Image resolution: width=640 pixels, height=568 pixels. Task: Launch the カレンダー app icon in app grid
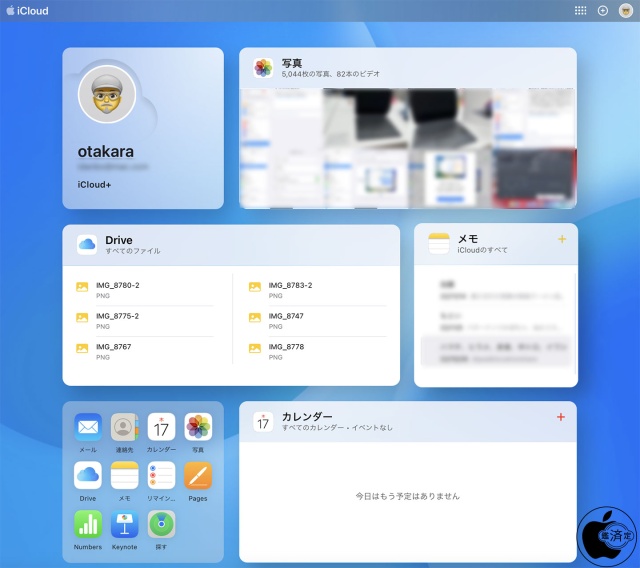coord(161,427)
